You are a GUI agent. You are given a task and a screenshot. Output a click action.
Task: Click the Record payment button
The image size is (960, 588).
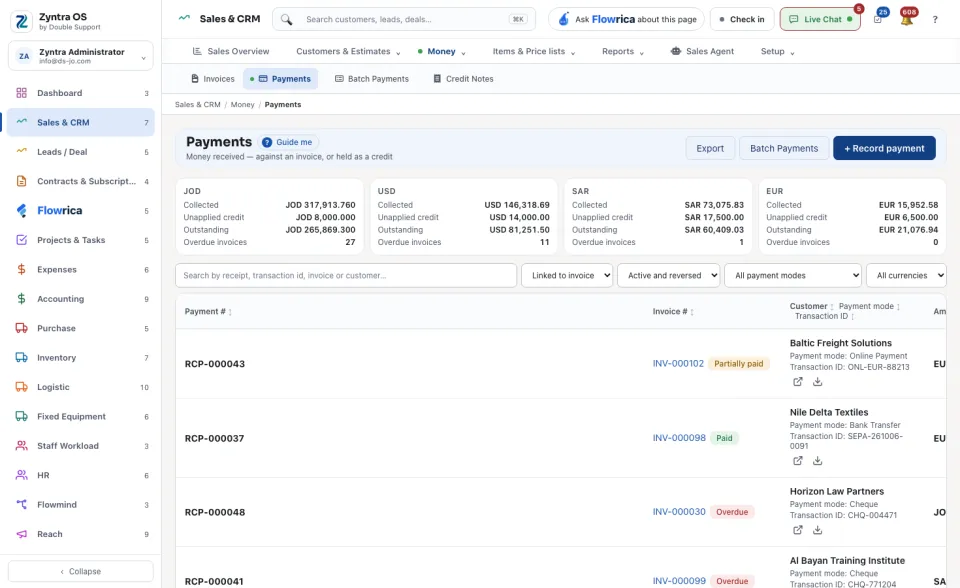click(884, 148)
